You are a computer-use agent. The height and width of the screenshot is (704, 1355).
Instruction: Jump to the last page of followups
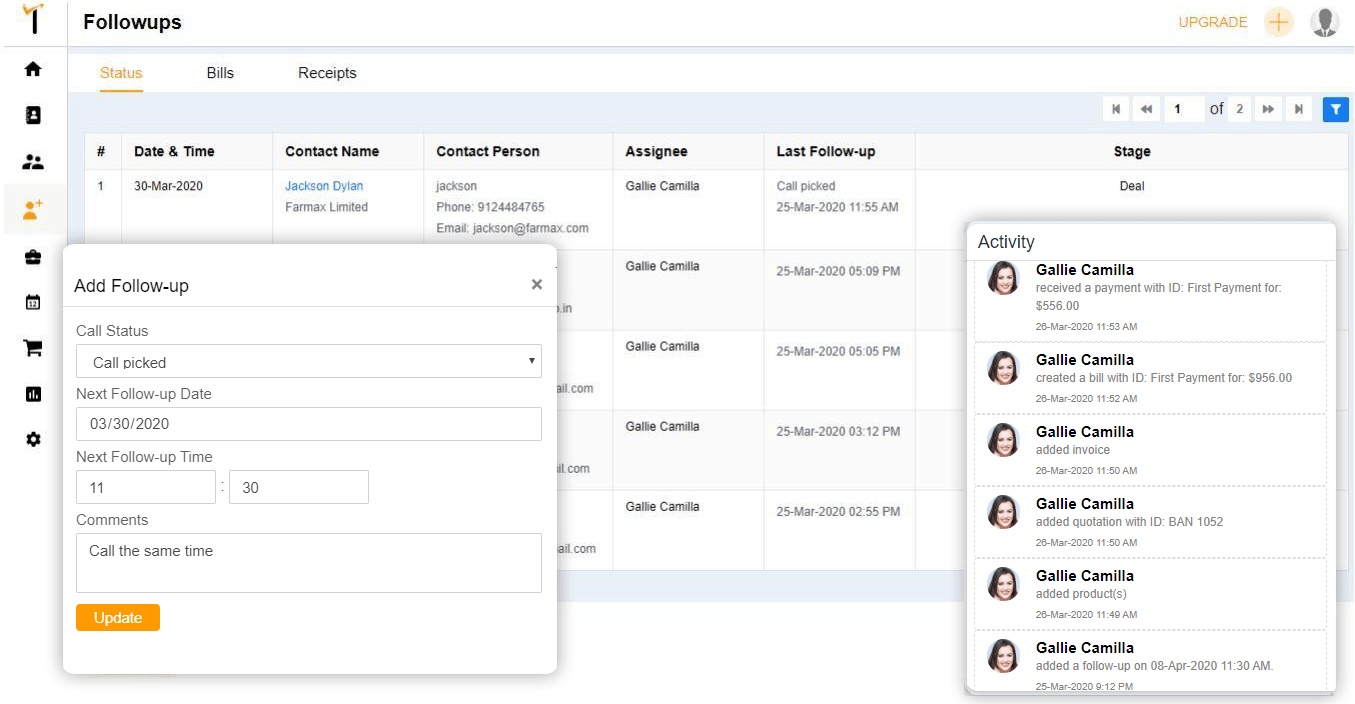pos(1298,109)
